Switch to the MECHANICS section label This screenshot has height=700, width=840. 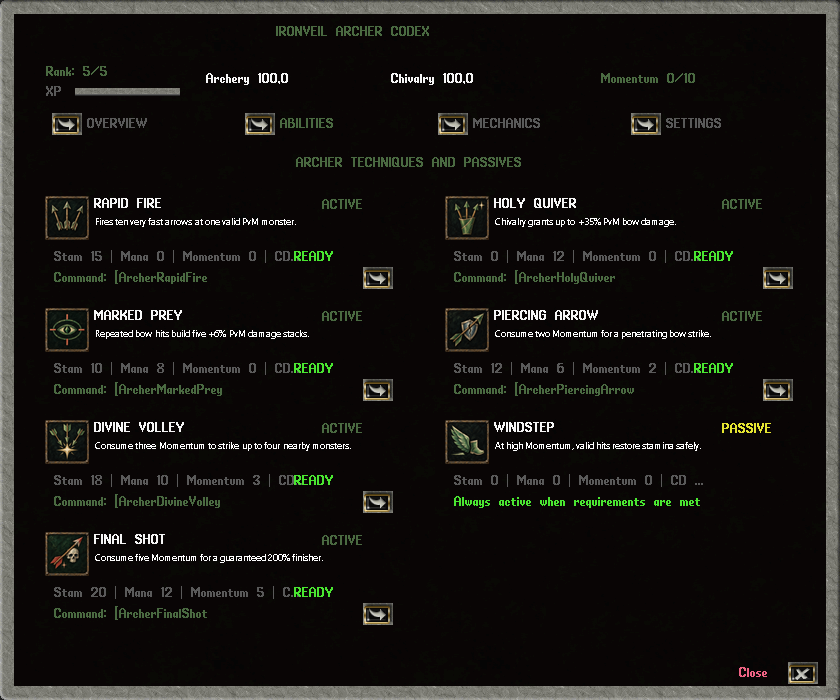tap(506, 123)
